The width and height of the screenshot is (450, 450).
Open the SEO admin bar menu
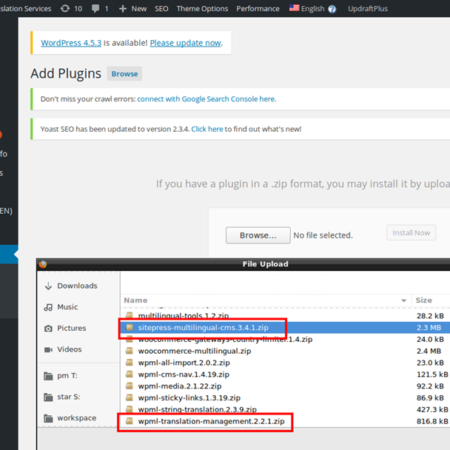[x=161, y=9]
